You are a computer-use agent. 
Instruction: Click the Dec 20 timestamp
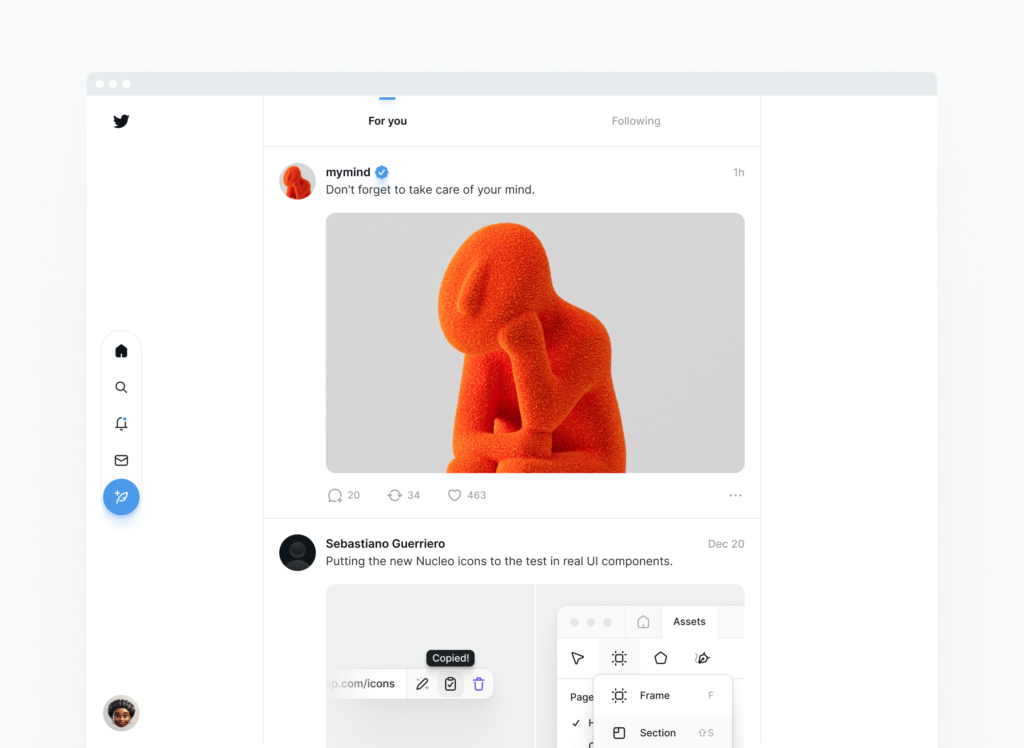(x=726, y=544)
